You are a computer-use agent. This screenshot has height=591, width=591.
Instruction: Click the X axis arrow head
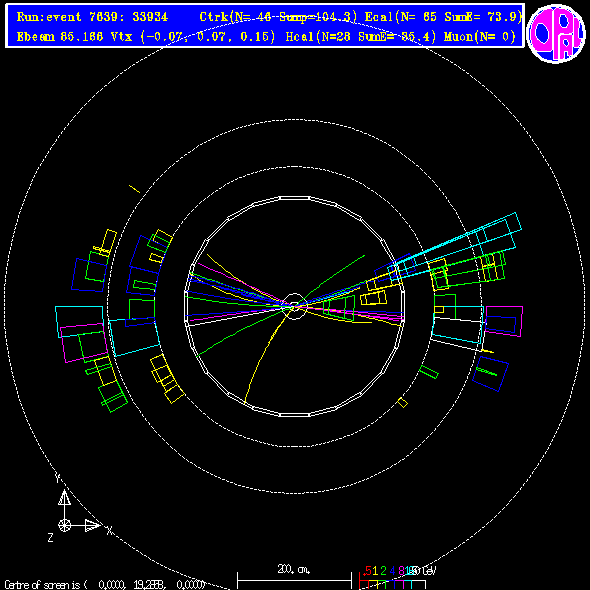tap(92, 525)
